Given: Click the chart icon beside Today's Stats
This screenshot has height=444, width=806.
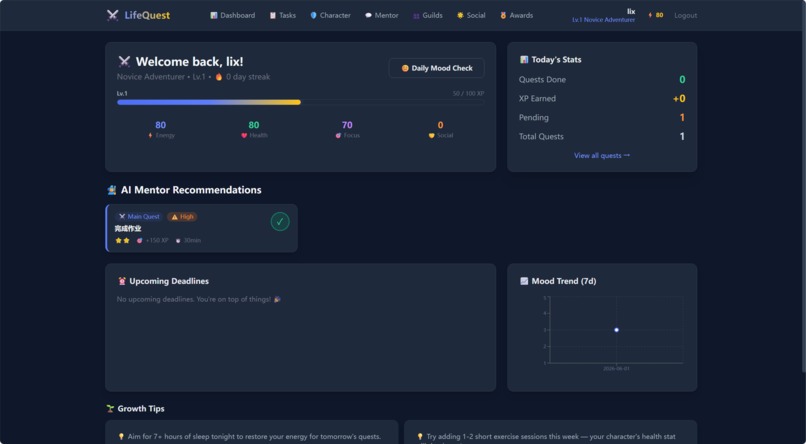Looking at the screenshot, I should point(524,60).
